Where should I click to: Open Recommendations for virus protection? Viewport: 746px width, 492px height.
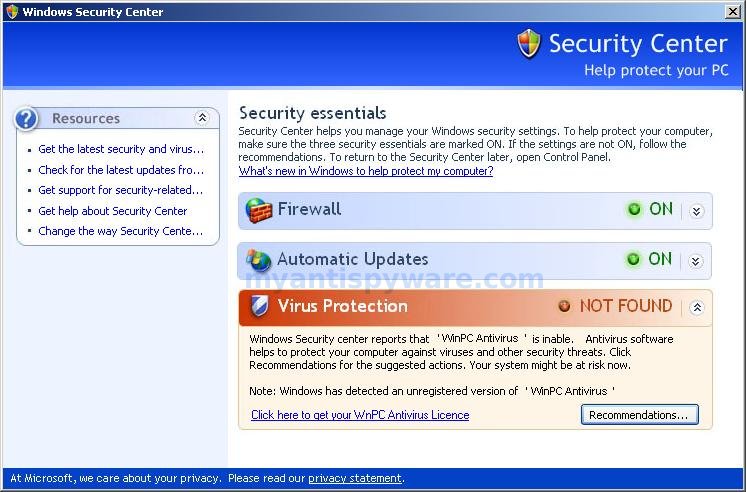(x=639, y=415)
